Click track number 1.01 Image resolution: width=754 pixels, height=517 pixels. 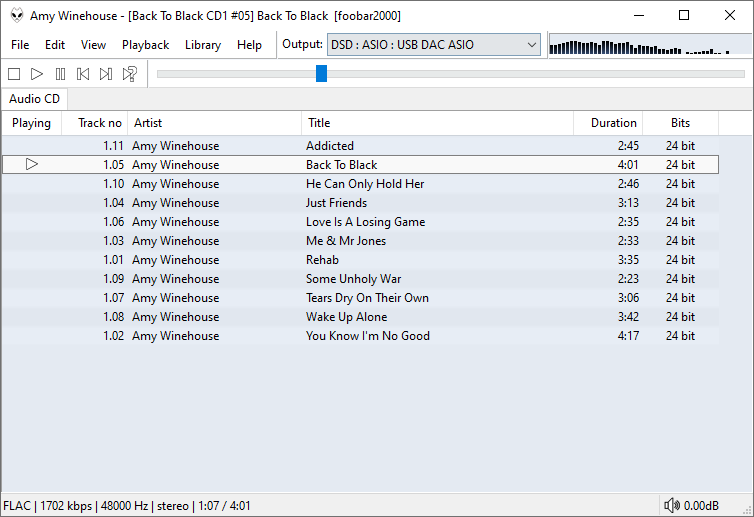point(113,260)
